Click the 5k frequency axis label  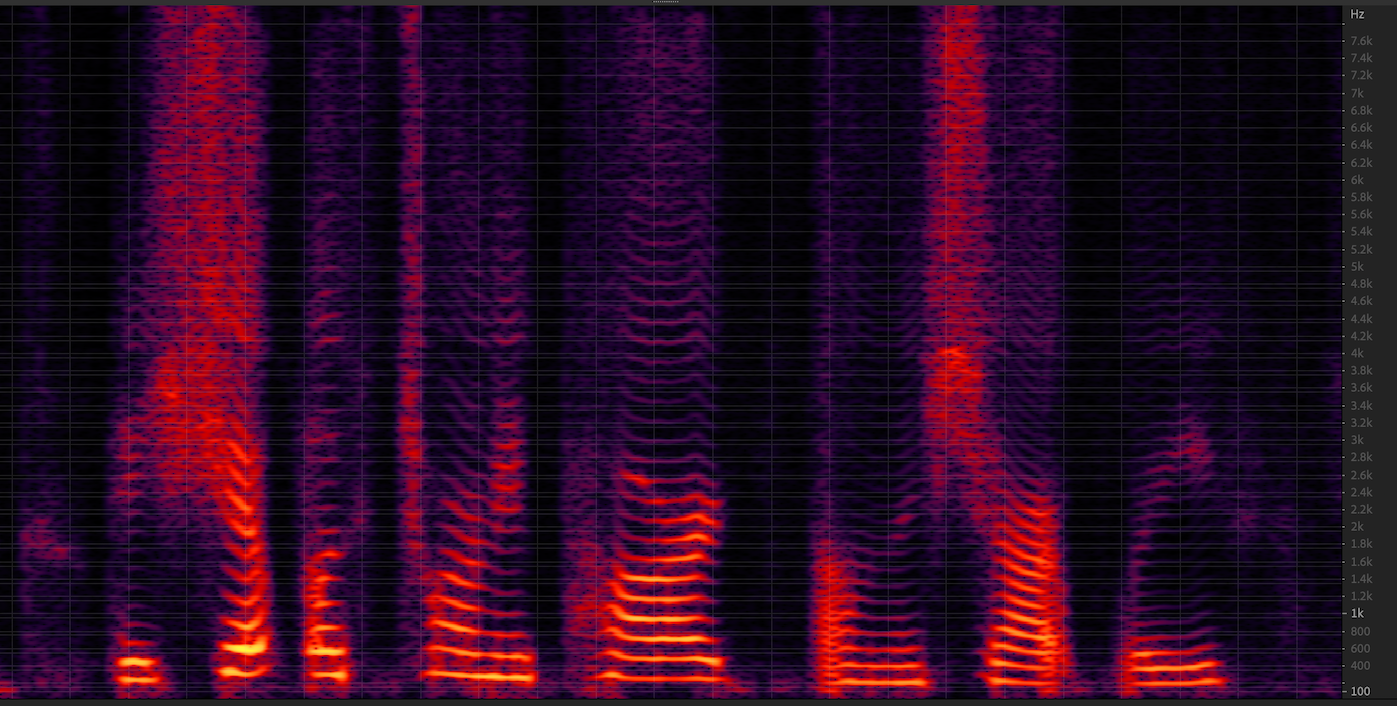tap(1356, 267)
